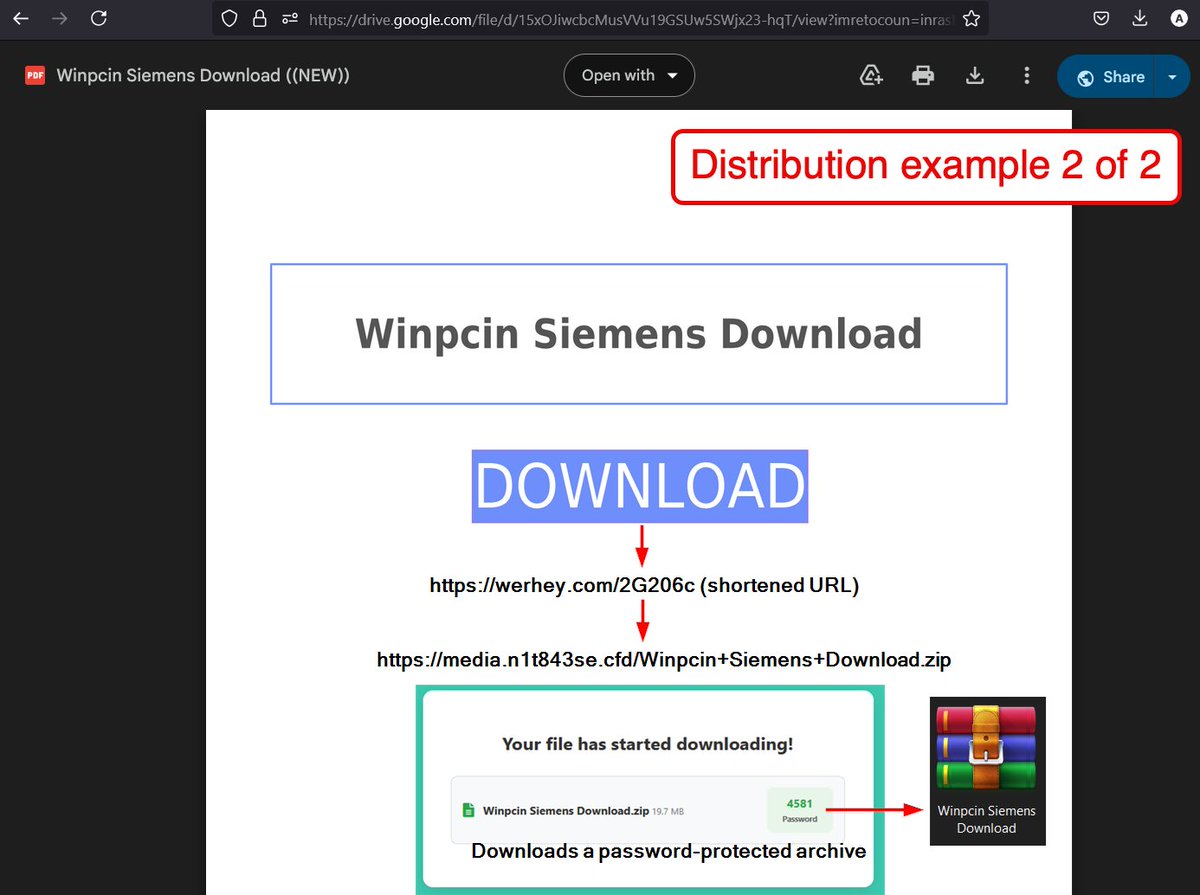
Task: Click the Share button
Action: pyautogui.click(x=1106, y=77)
